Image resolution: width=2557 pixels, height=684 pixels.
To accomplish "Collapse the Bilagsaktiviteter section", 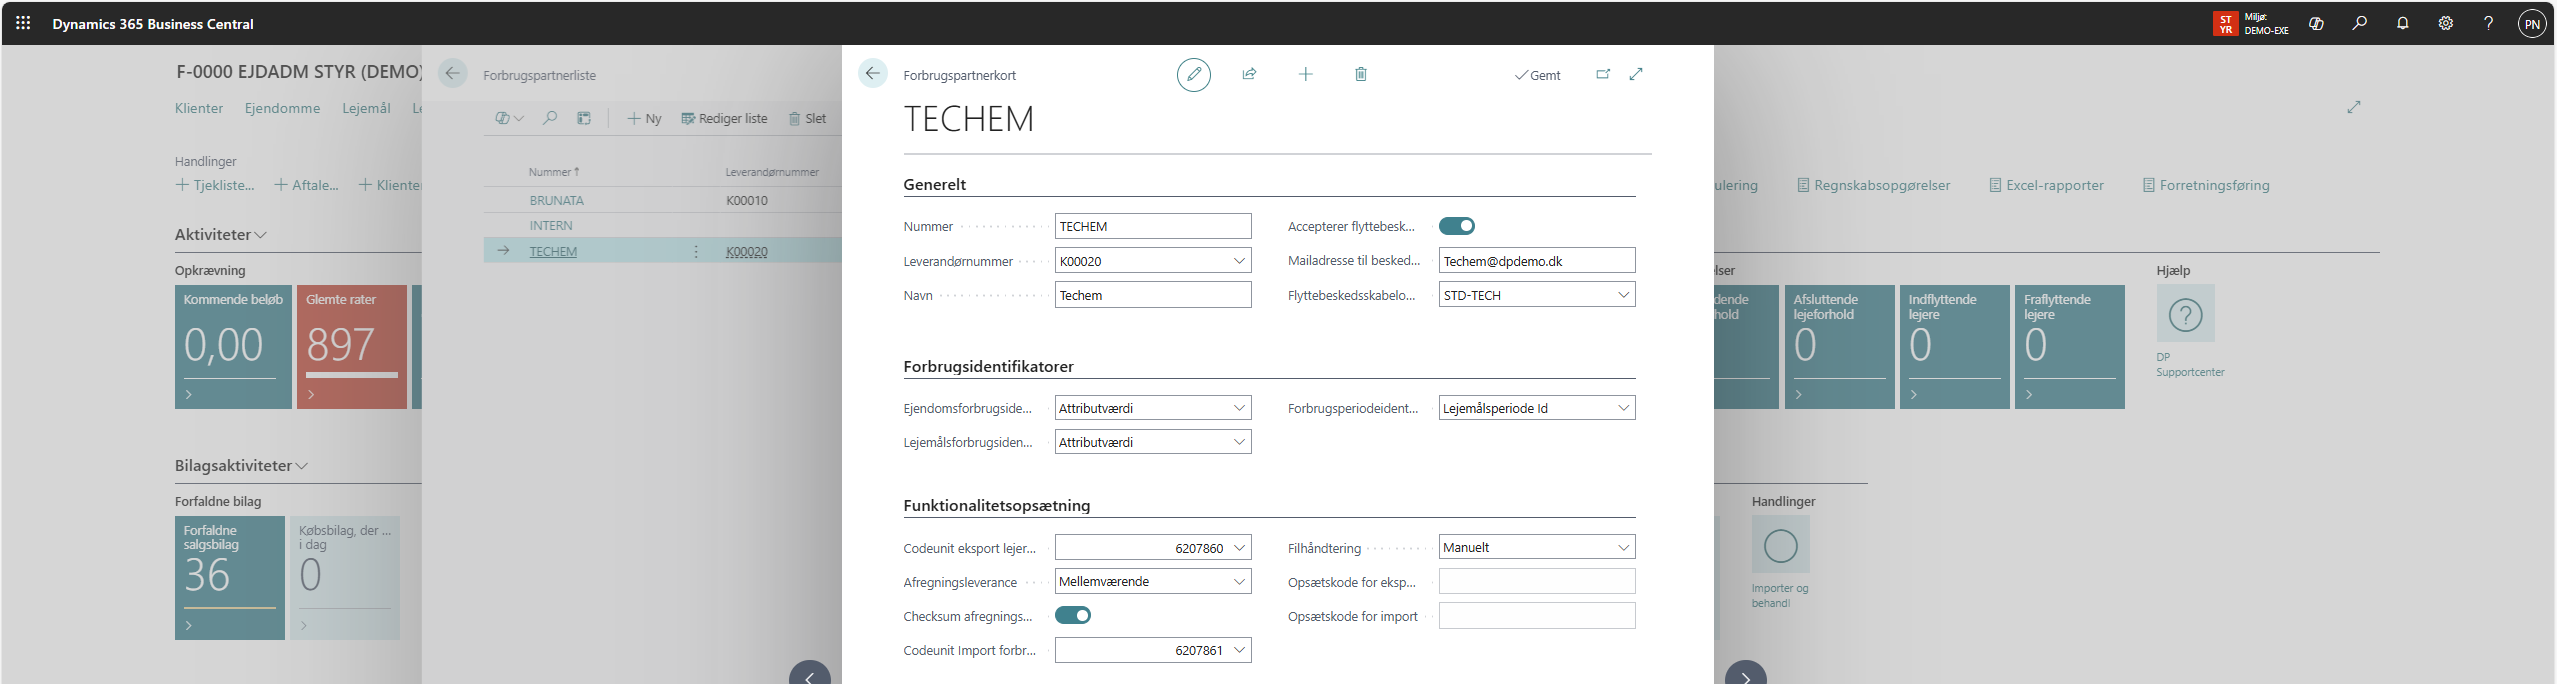I will click(x=241, y=465).
